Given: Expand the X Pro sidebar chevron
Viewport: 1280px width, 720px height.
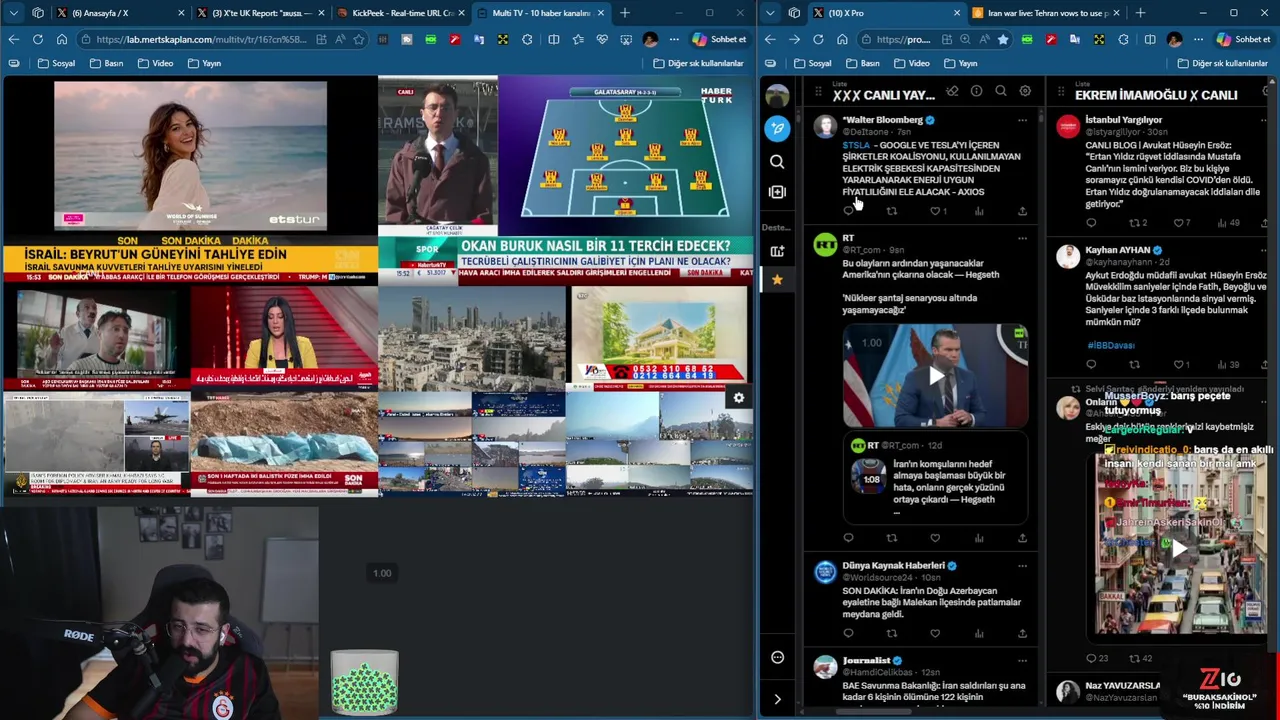Looking at the screenshot, I should point(777,699).
